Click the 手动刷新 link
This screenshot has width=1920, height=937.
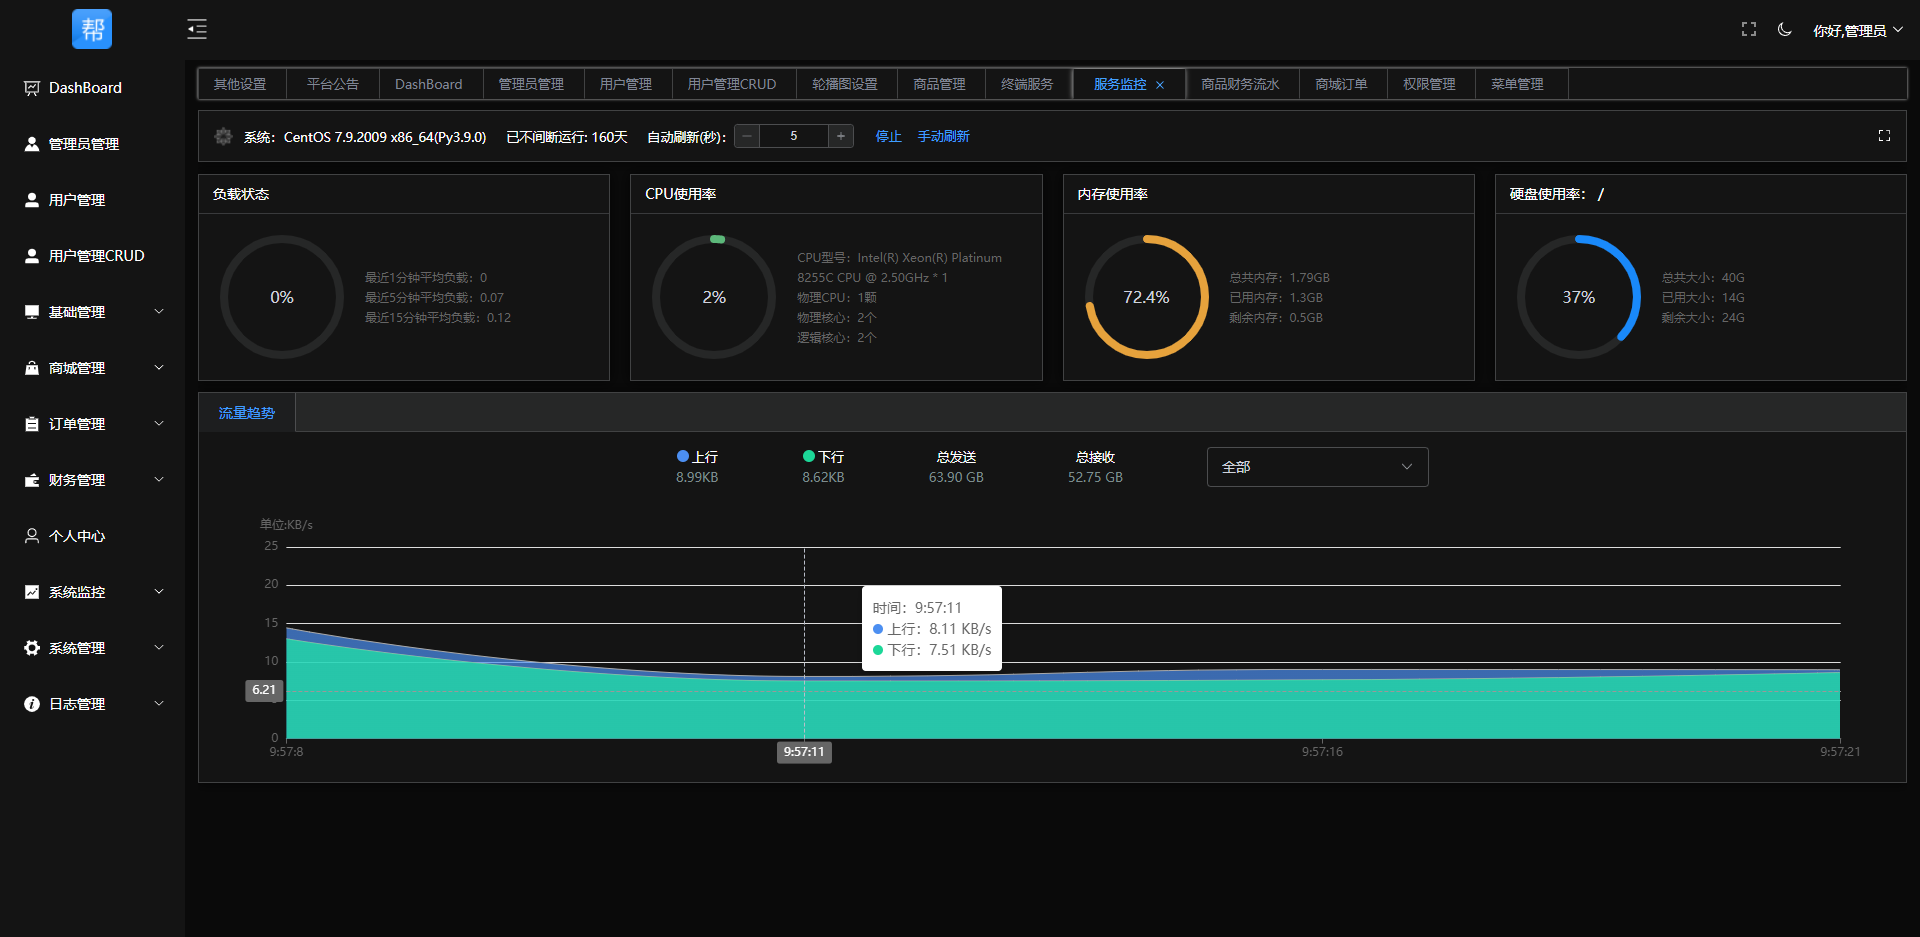pyautogui.click(x=943, y=137)
